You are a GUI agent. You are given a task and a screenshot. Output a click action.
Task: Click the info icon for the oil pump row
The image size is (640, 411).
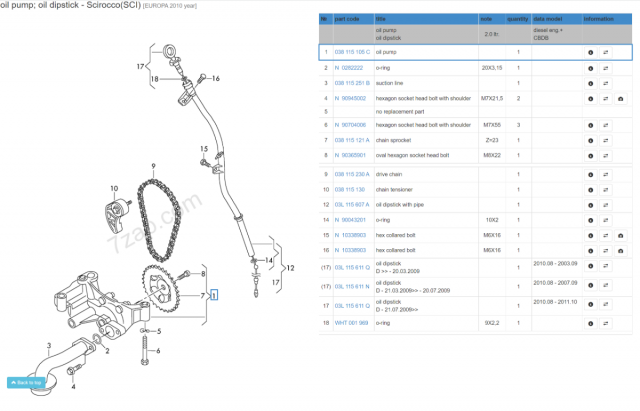pyautogui.click(x=590, y=52)
